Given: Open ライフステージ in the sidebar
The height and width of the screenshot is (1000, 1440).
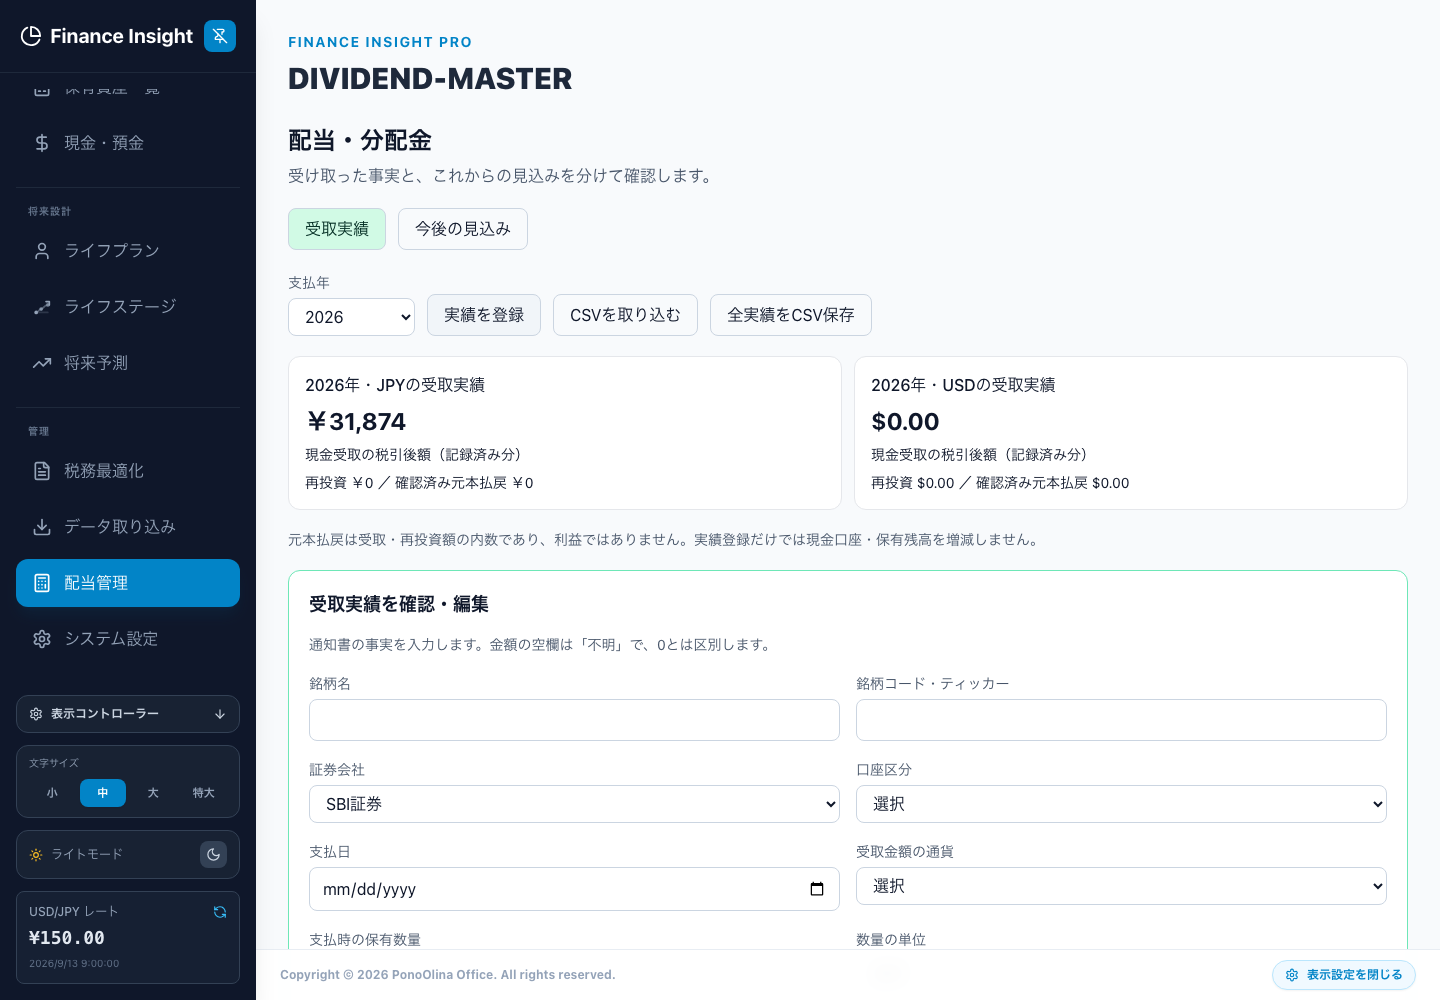Looking at the screenshot, I should click(128, 307).
